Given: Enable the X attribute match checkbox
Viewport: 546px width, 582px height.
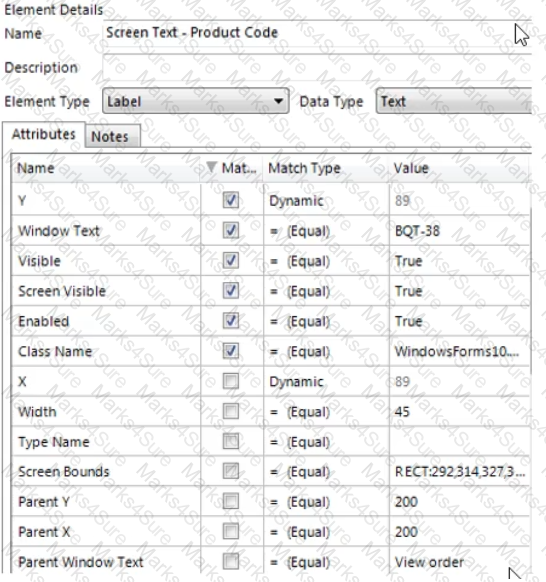Looking at the screenshot, I should point(231,381).
